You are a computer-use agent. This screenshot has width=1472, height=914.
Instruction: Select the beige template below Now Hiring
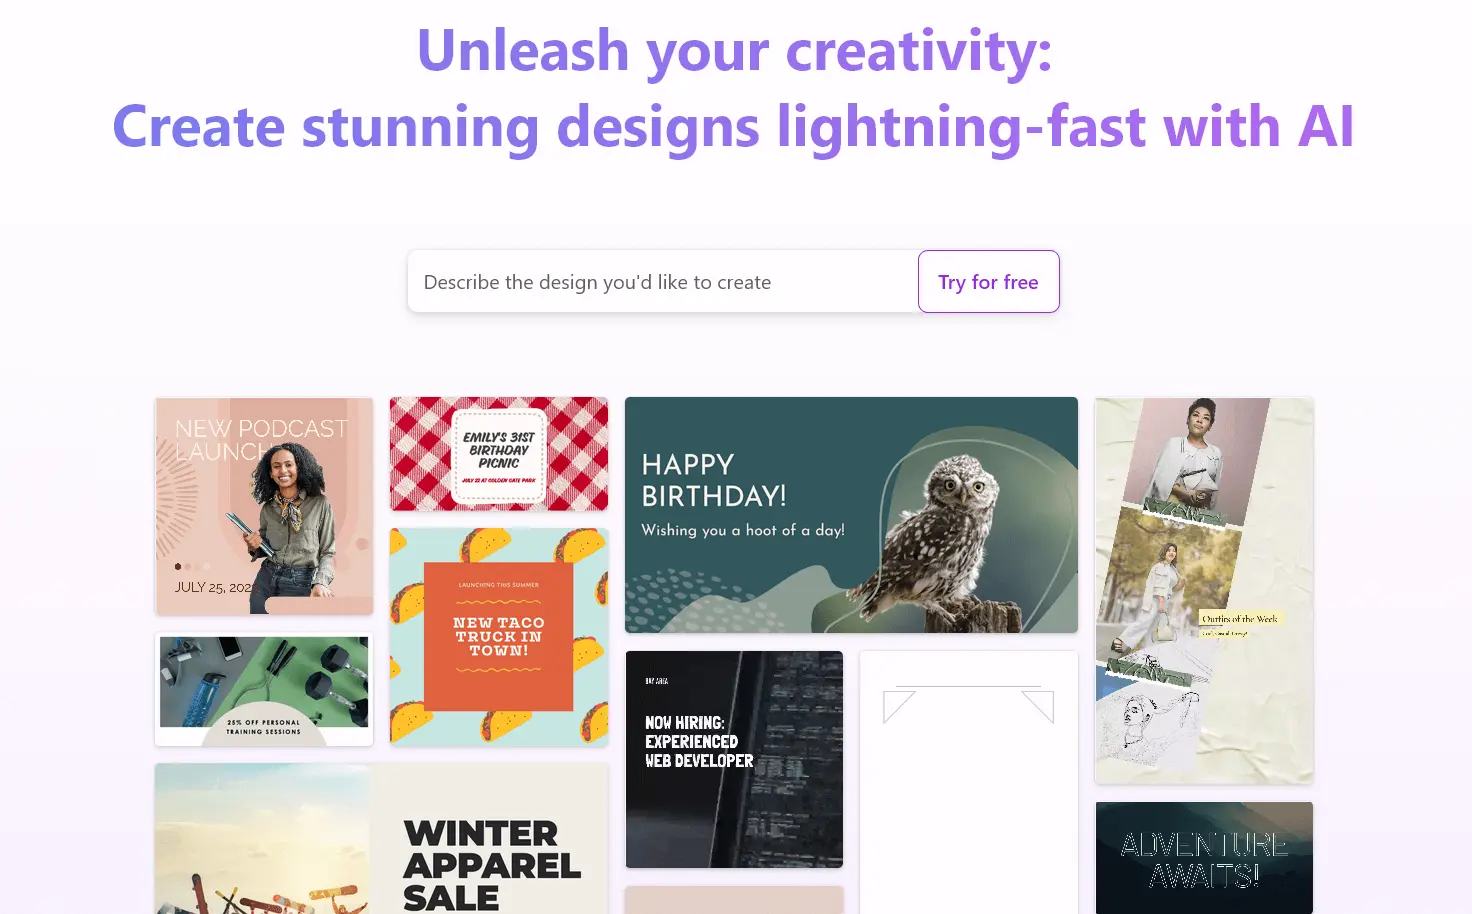point(734,900)
